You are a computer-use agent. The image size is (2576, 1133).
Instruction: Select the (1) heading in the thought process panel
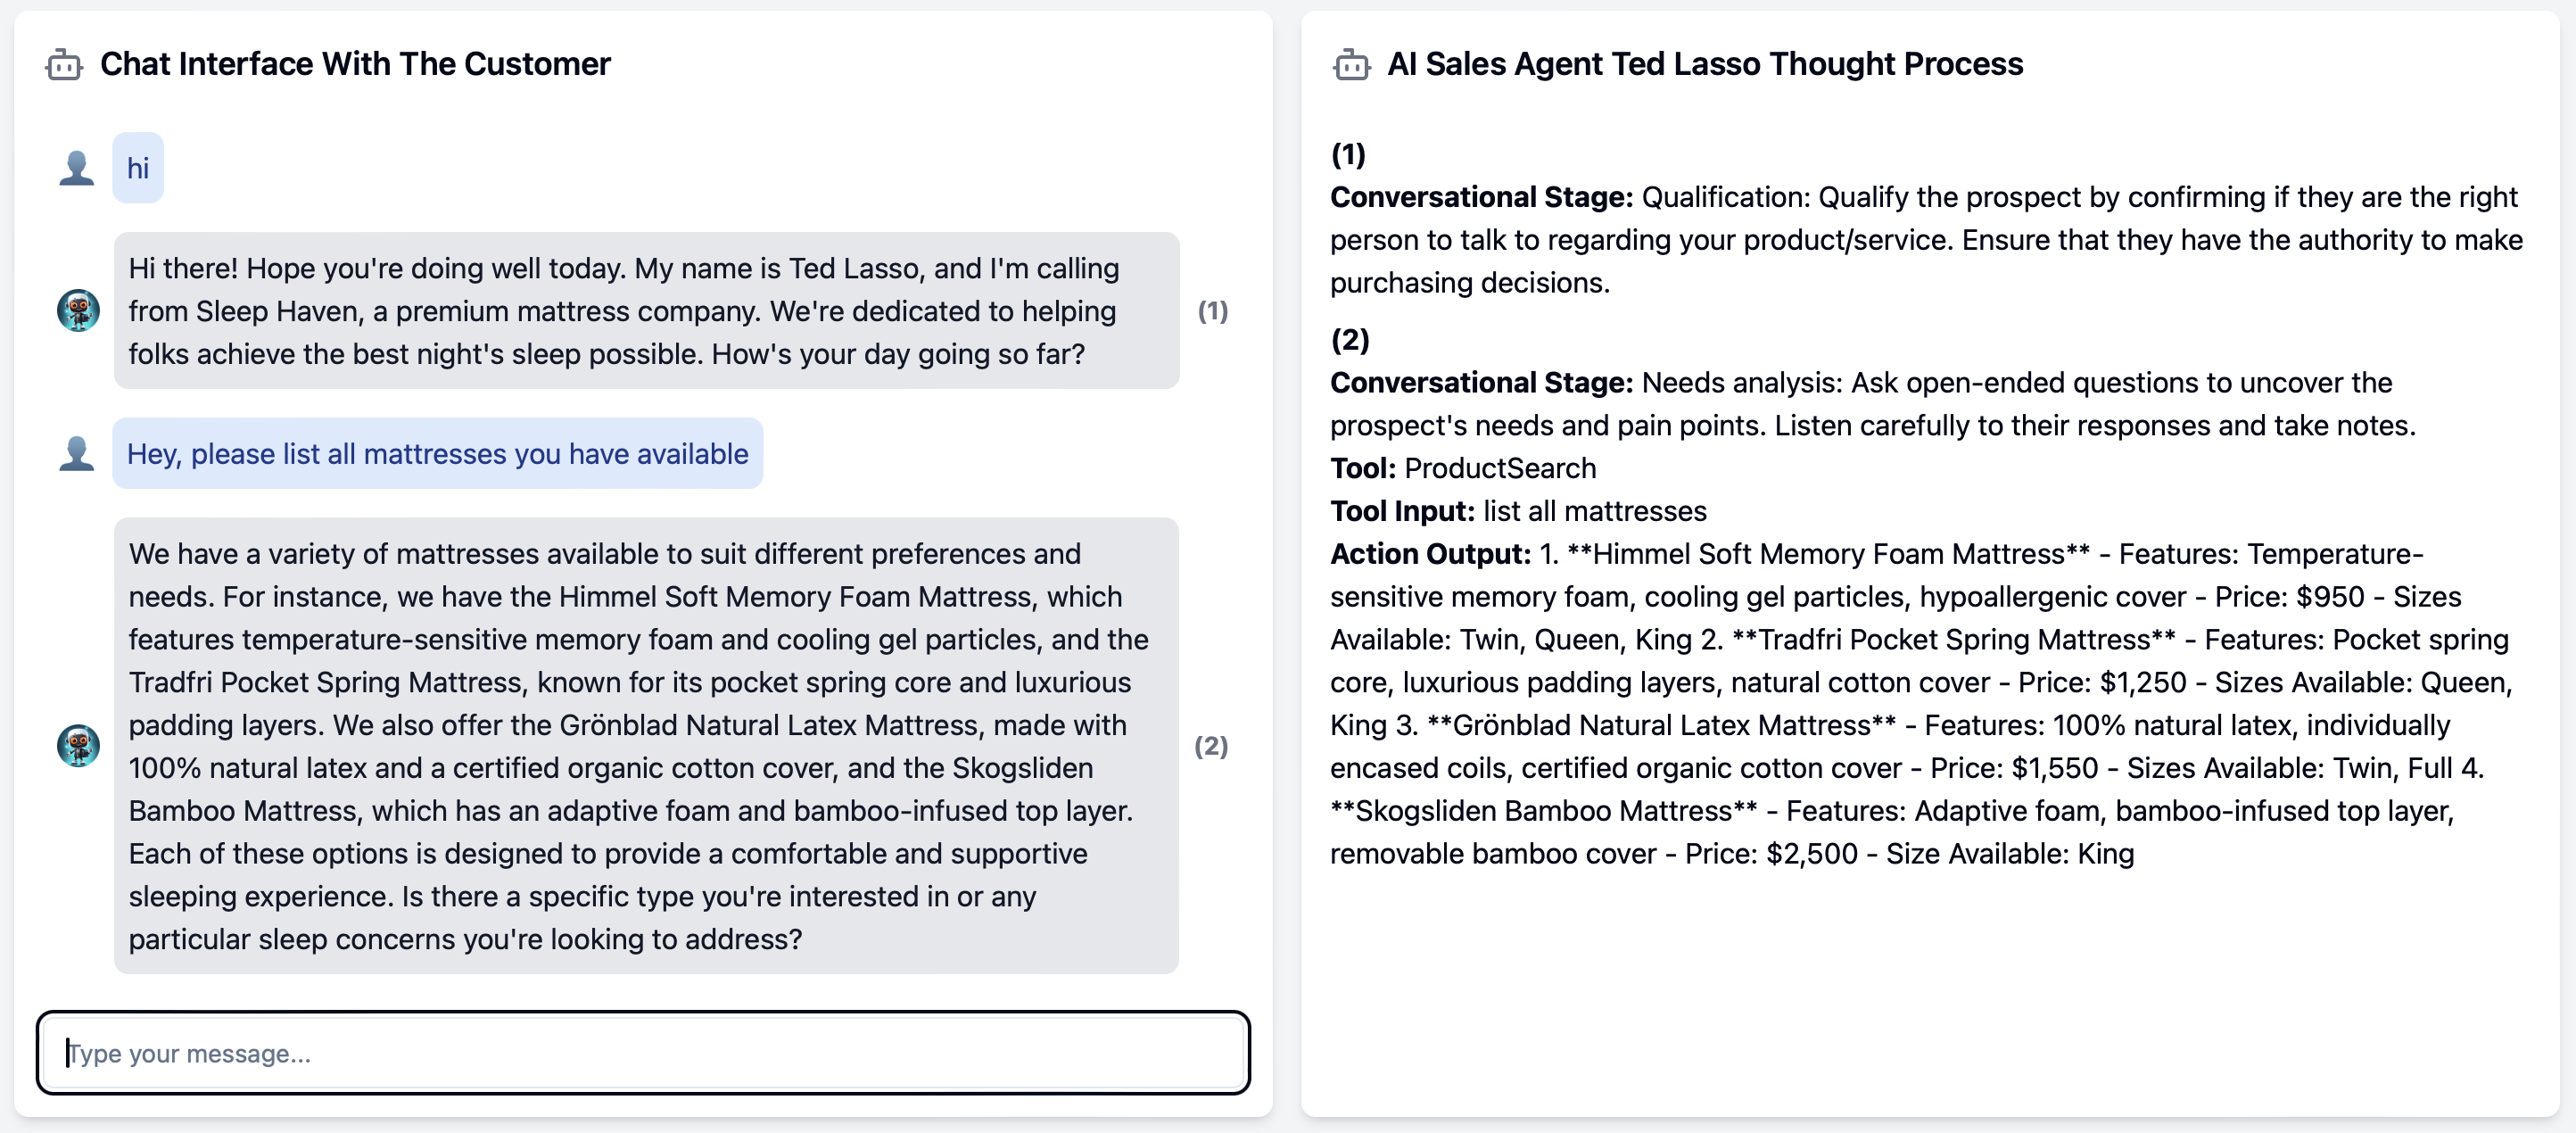tap(1348, 154)
